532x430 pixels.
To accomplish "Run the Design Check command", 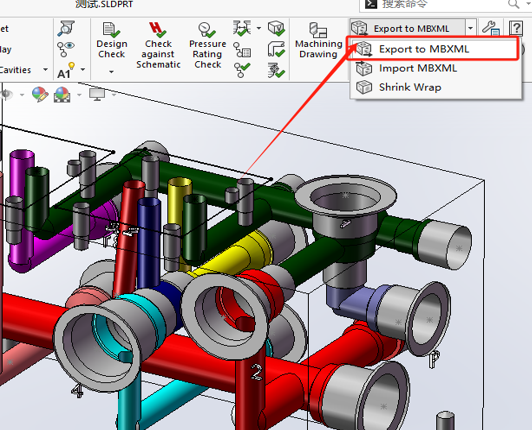I will coord(111,41).
